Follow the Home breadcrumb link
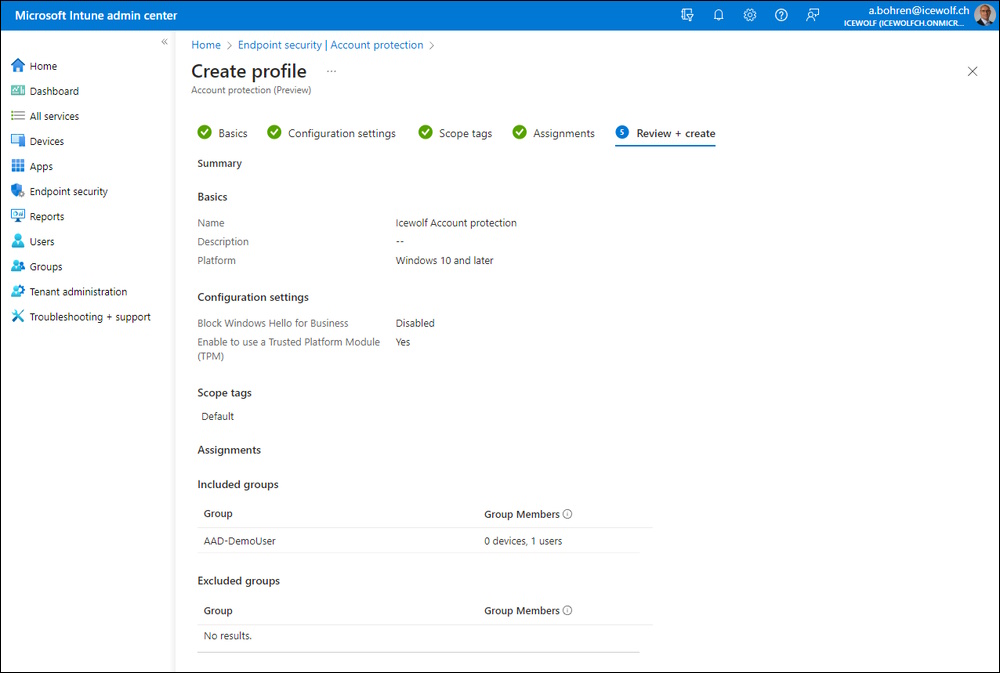The width and height of the screenshot is (1000, 673). click(x=206, y=45)
